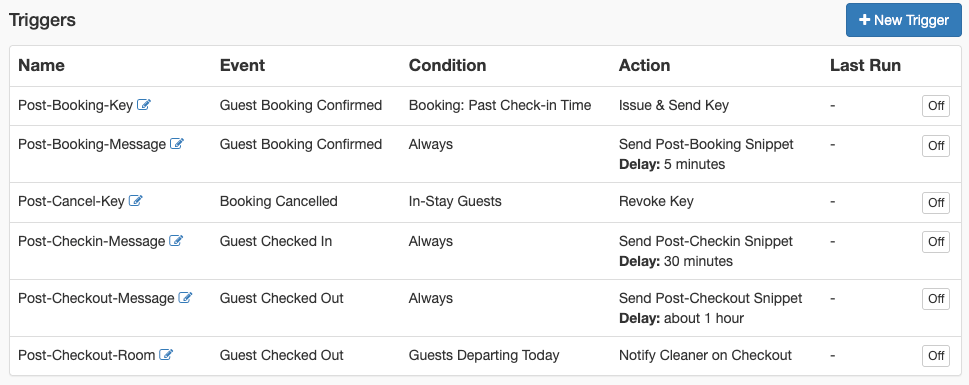969x385 pixels.
Task: Edit Post-Checkin-Message using its pencil icon
Action: point(176,241)
